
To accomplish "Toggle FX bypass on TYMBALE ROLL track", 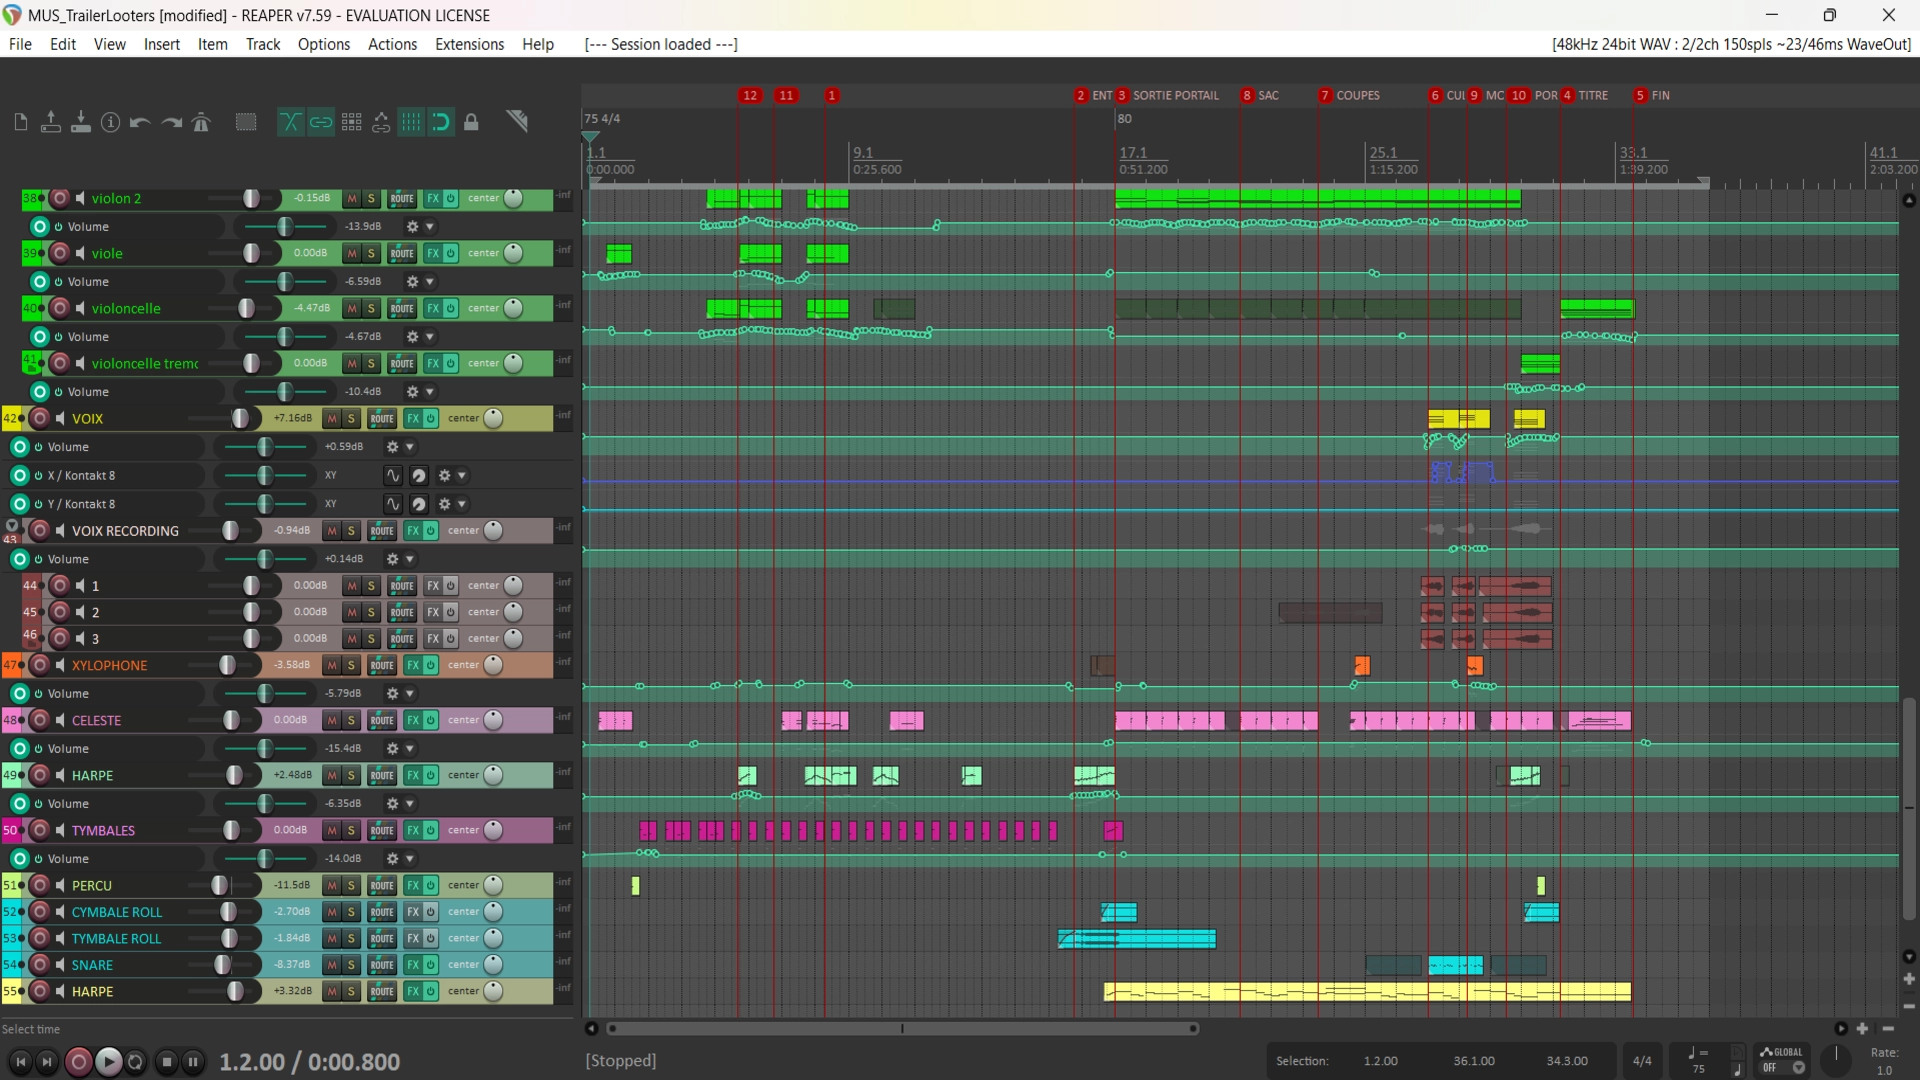I will 431,939.
